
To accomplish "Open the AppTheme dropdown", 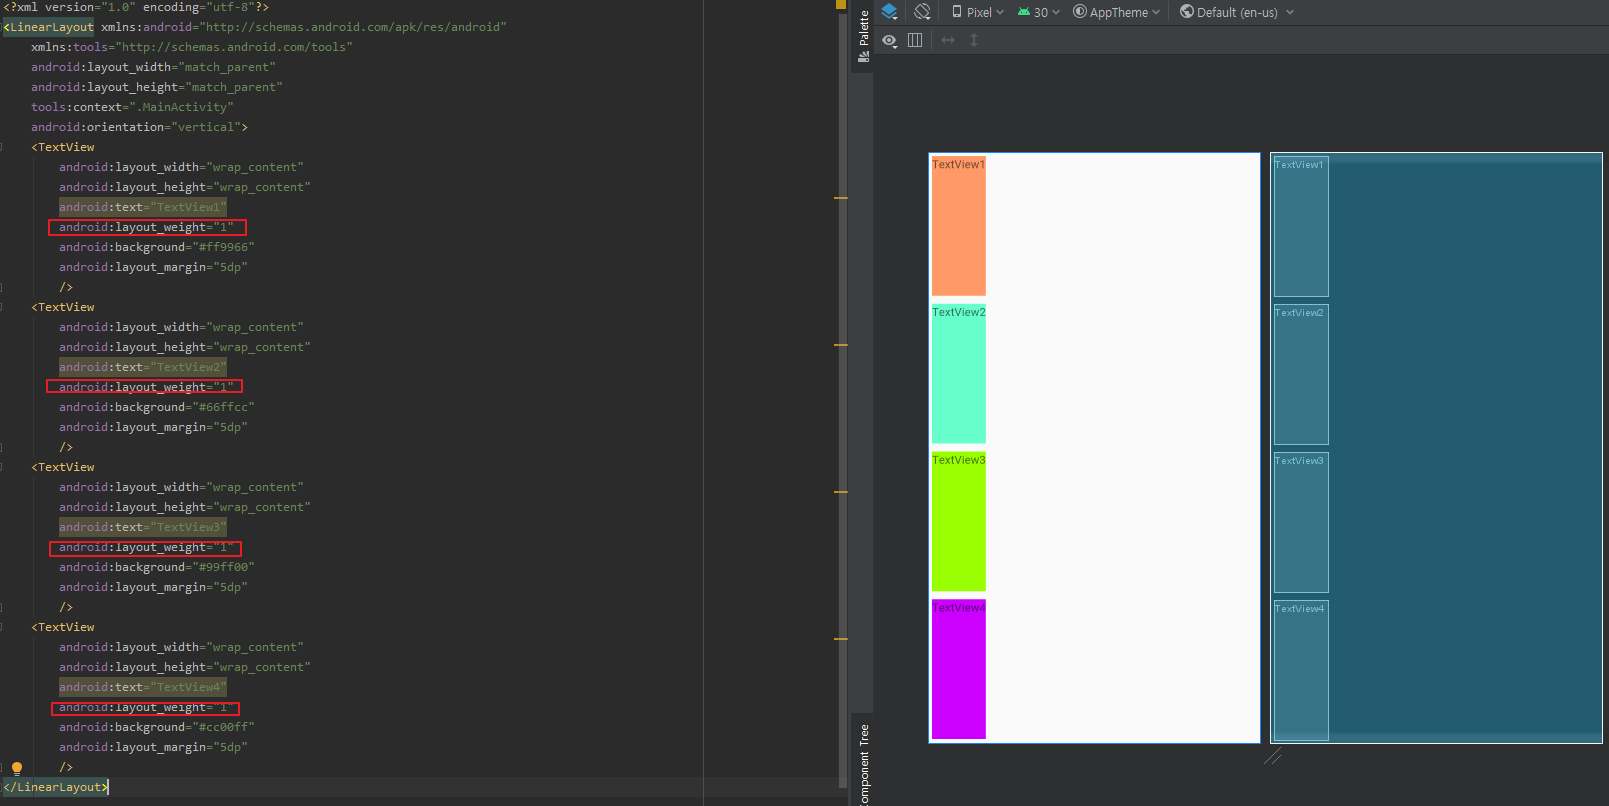I will (x=1116, y=12).
